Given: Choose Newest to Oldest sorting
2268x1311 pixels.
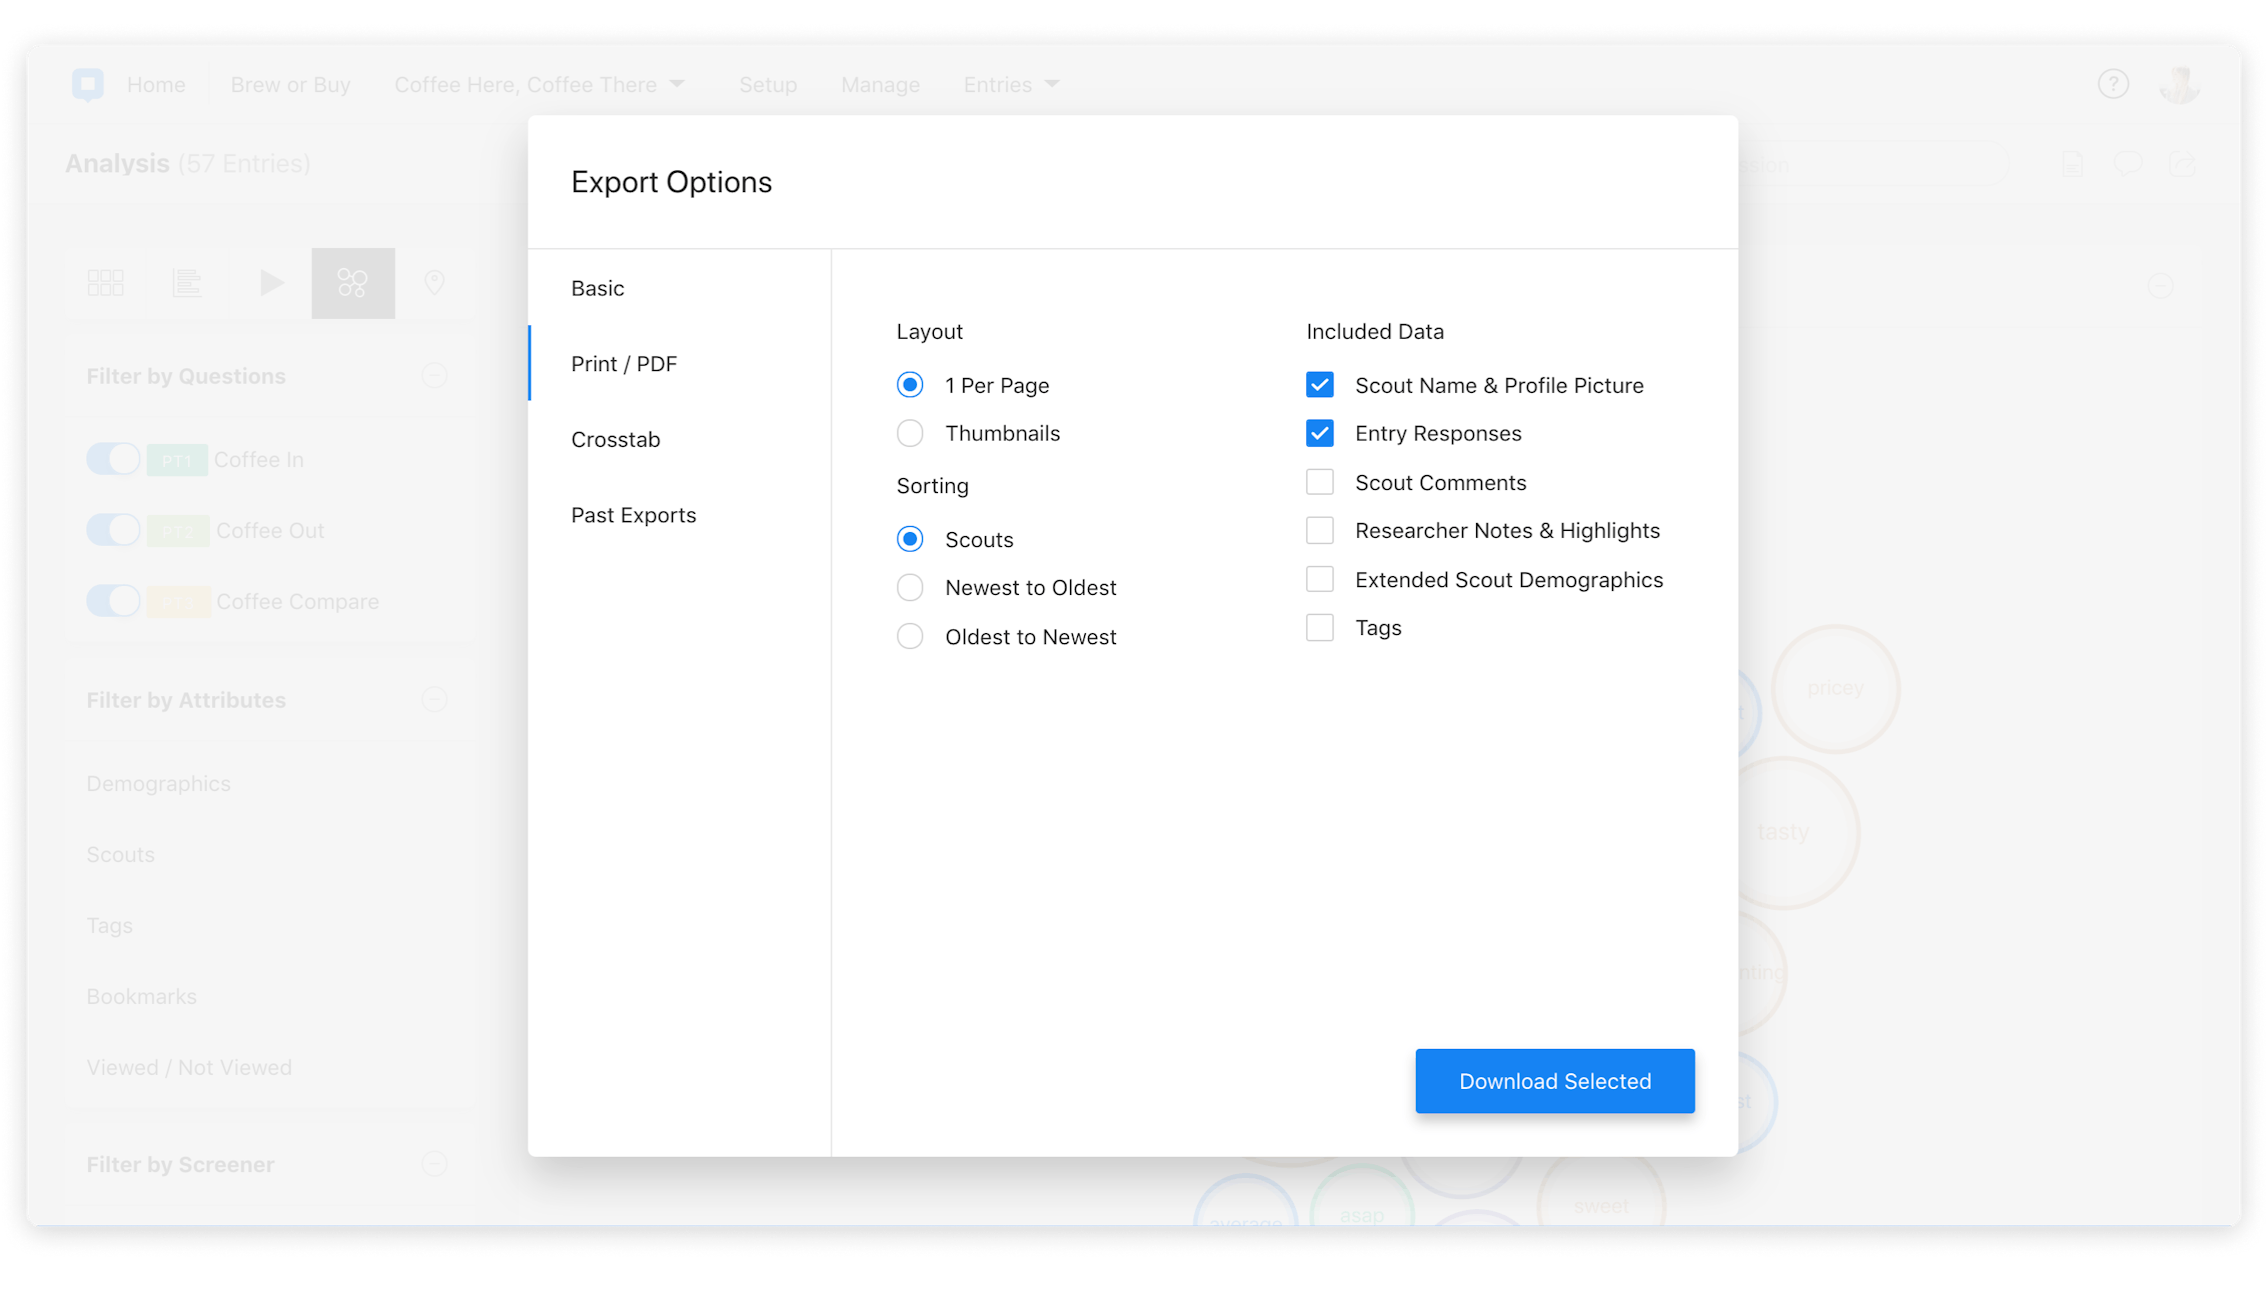Looking at the screenshot, I should point(910,587).
